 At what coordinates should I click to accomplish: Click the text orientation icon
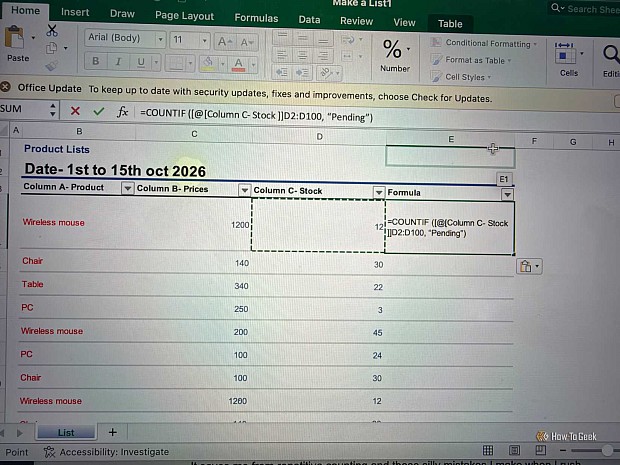(326, 73)
